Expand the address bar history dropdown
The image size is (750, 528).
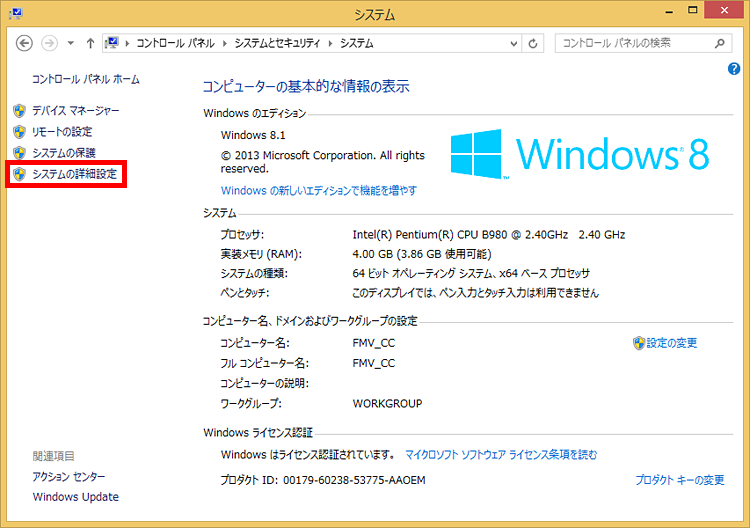(x=512, y=43)
